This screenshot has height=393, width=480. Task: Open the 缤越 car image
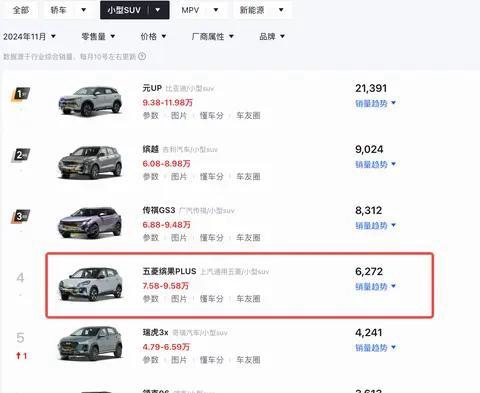(x=90, y=162)
